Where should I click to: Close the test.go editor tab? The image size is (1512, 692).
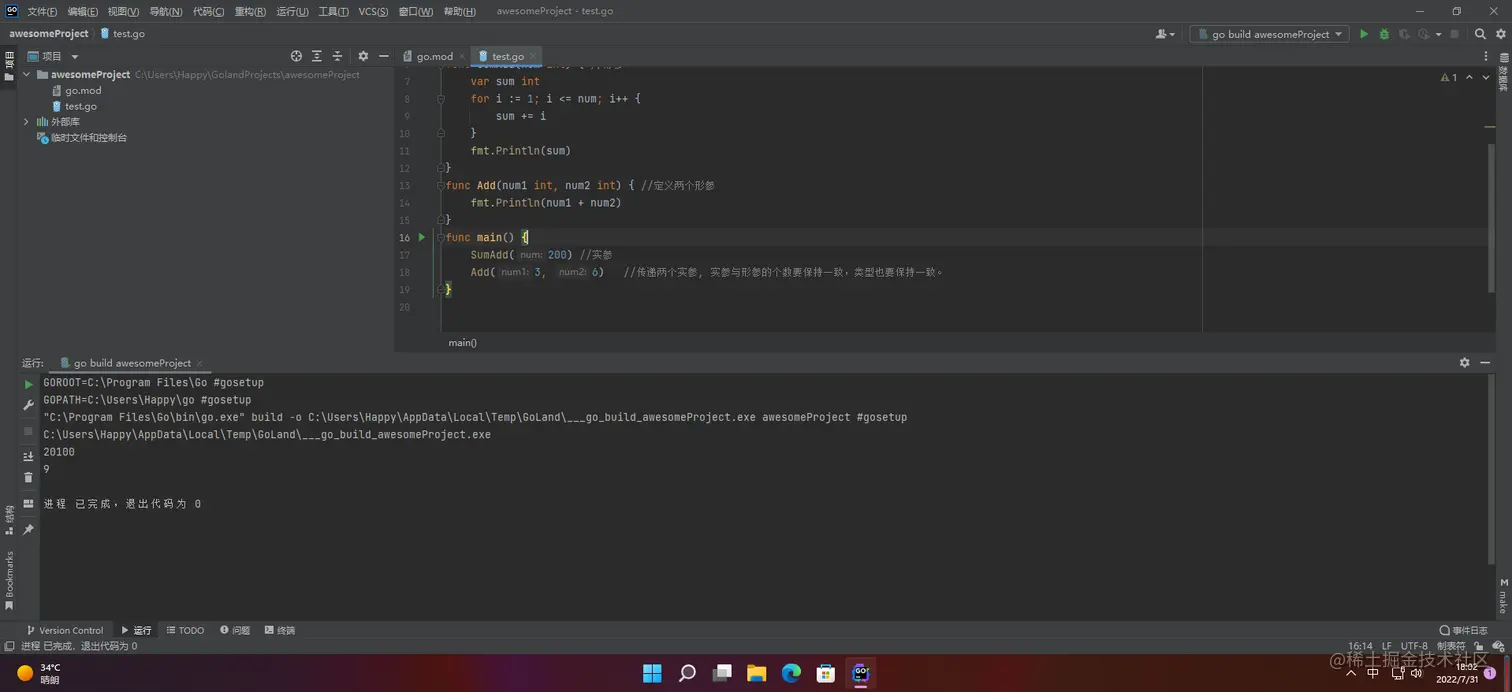tap(533, 57)
